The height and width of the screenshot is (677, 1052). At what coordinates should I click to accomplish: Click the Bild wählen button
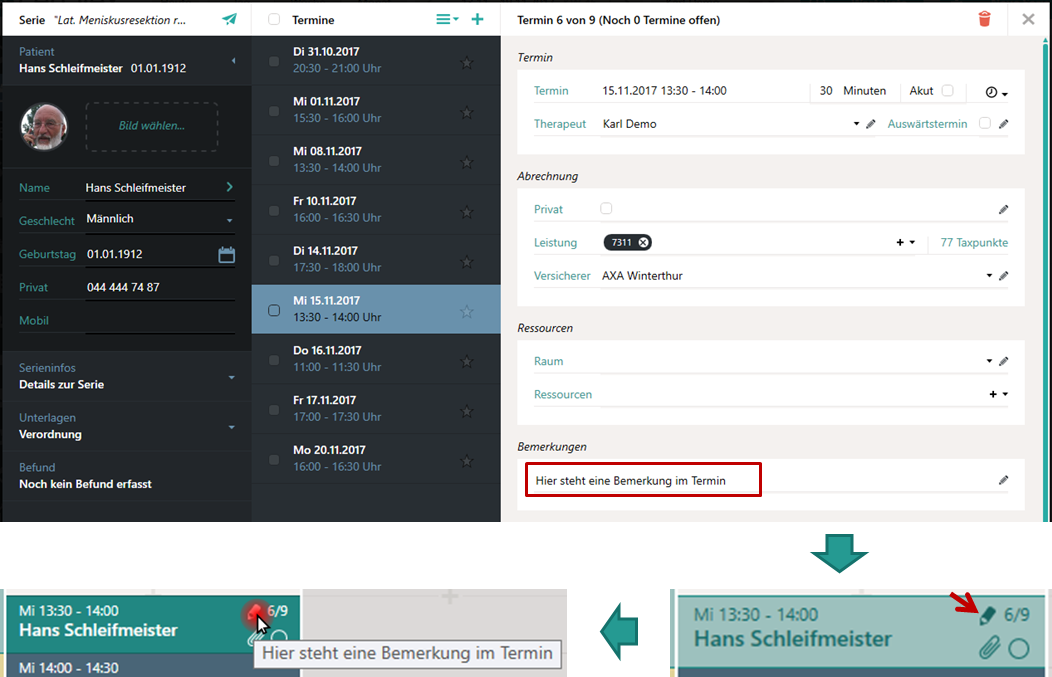point(152,126)
